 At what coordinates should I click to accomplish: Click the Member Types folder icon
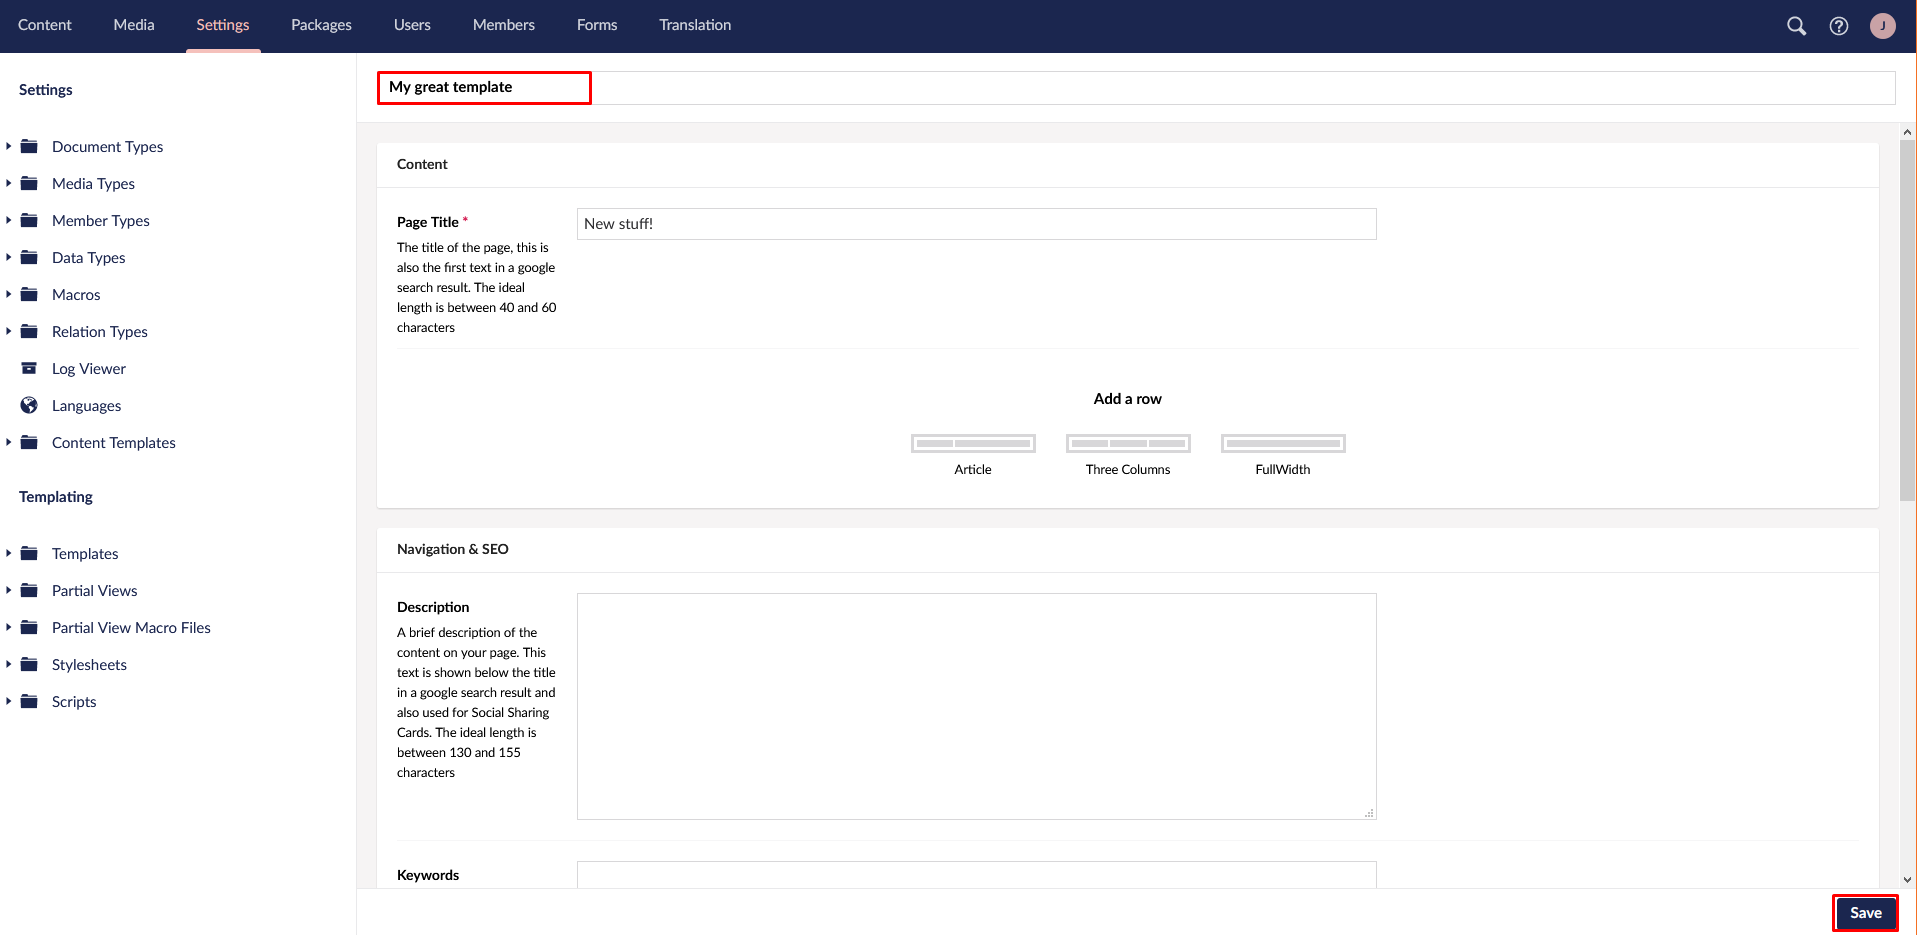coord(29,220)
